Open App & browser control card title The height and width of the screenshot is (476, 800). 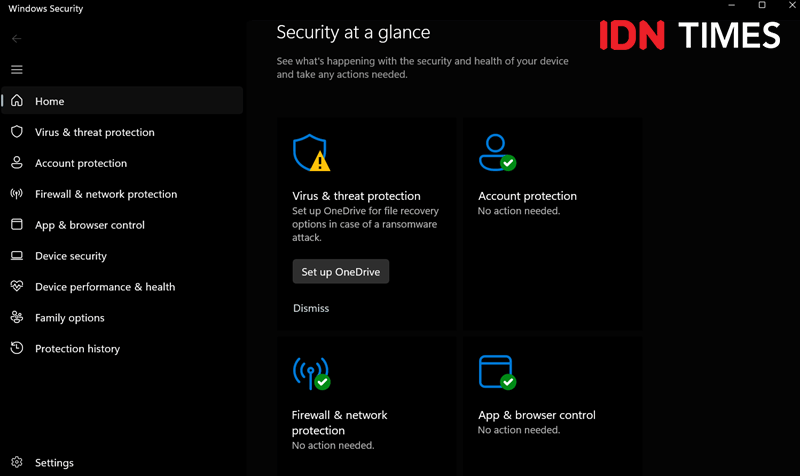[536, 415]
